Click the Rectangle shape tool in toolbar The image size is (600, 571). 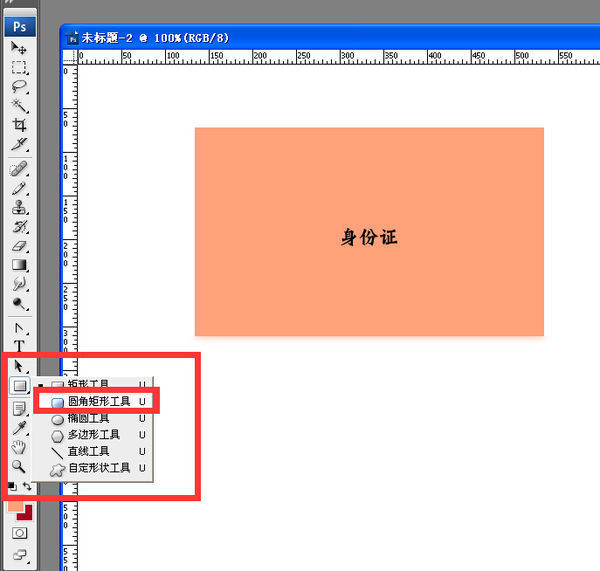coord(20,385)
